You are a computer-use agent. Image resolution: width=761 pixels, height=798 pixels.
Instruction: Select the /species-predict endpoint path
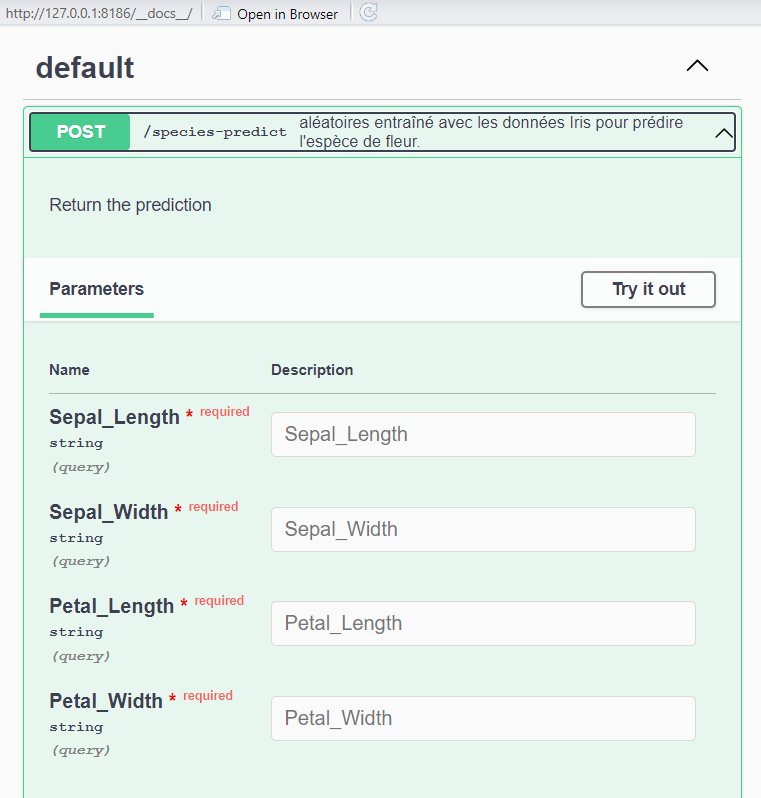[214, 132]
